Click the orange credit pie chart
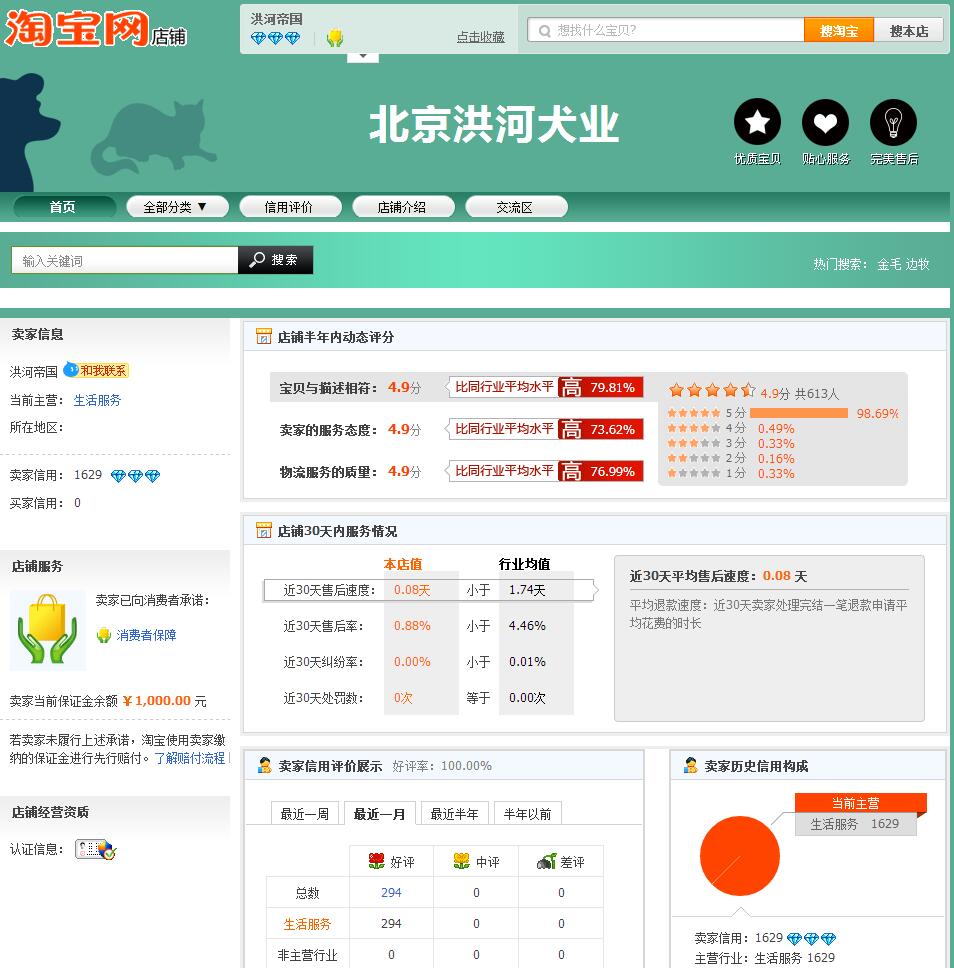This screenshot has width=954, height=968. (x=740, y=856)
